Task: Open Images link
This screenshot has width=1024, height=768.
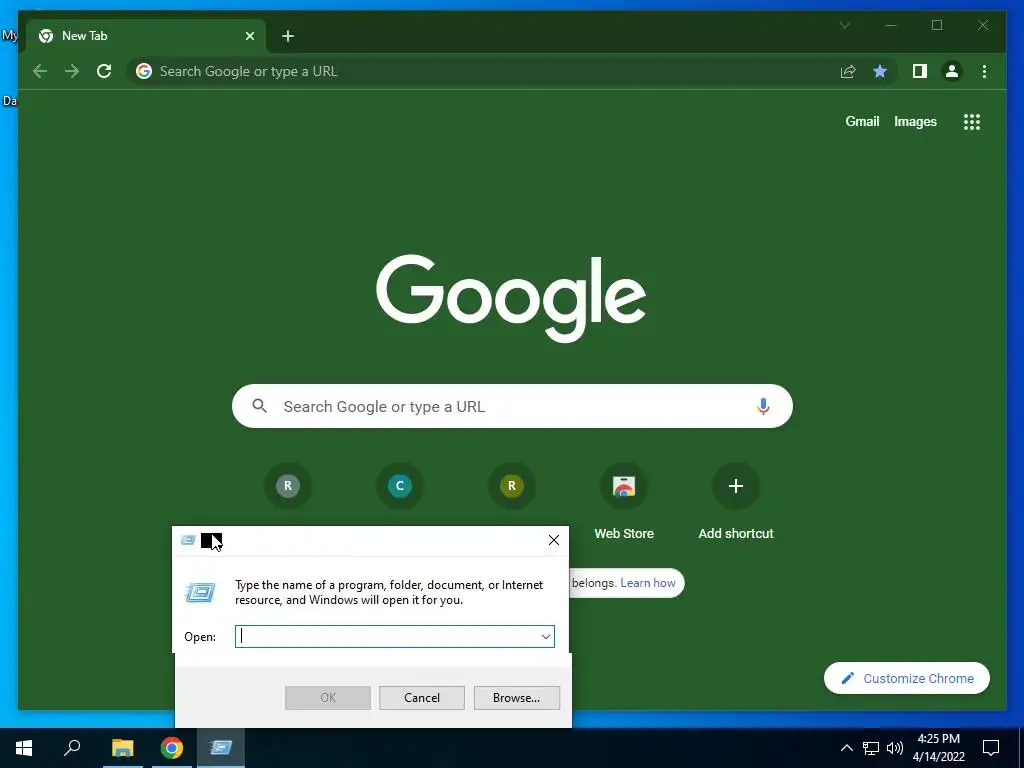Action: tap(915, 121)
